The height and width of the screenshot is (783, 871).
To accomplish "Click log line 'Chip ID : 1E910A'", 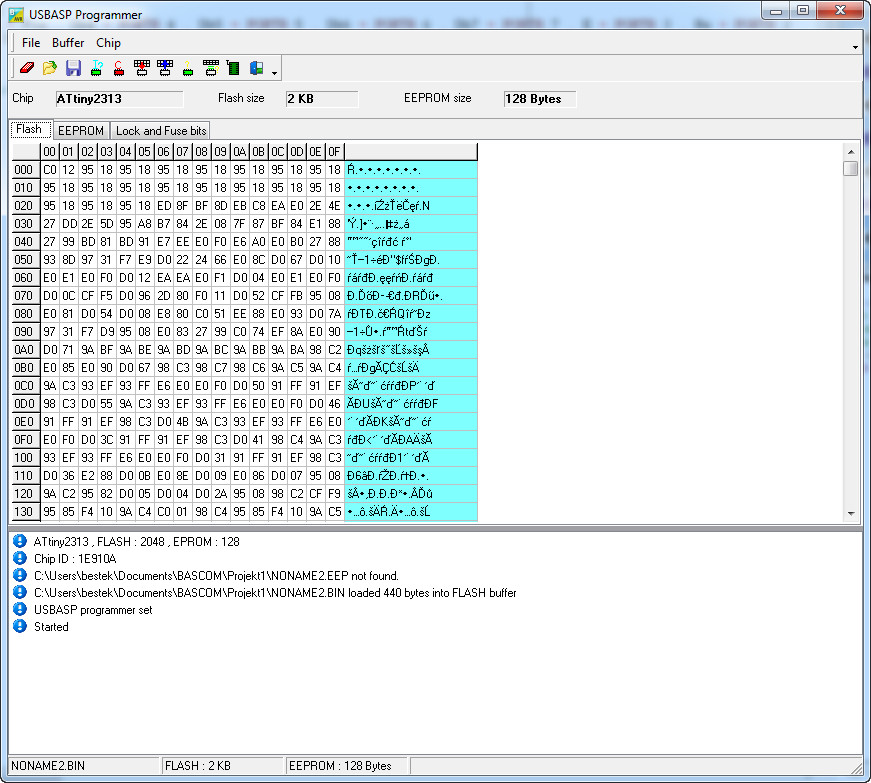I will coord(75,559).
